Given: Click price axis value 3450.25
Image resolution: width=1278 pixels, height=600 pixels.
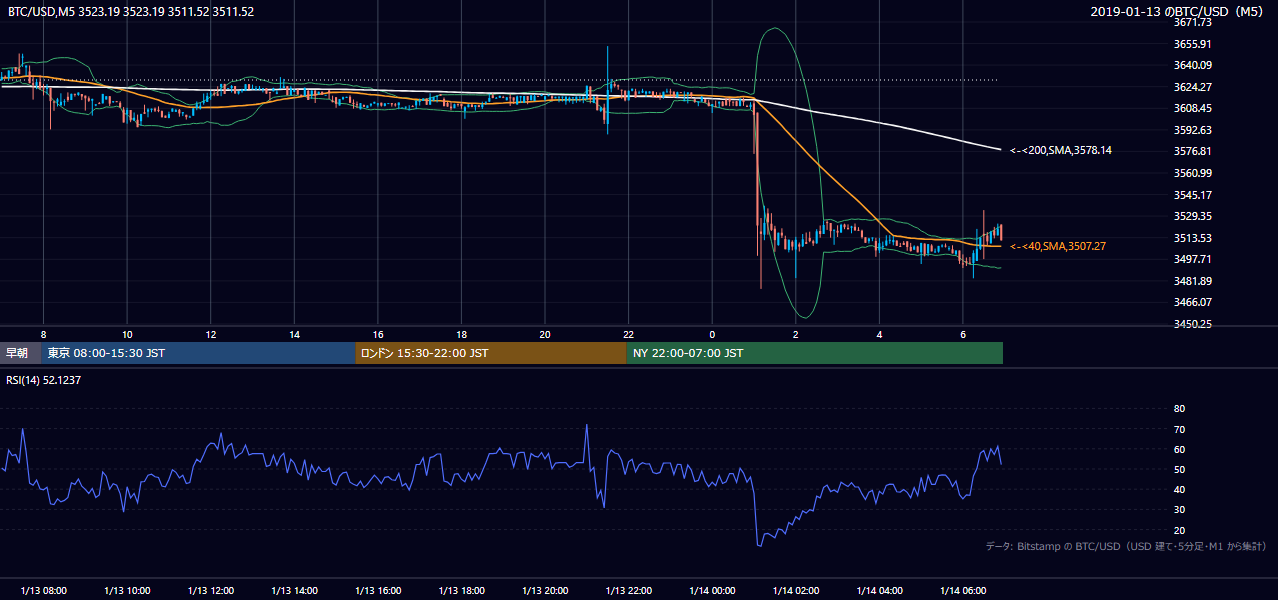Looking at the screenshot, I should 1193,324.
